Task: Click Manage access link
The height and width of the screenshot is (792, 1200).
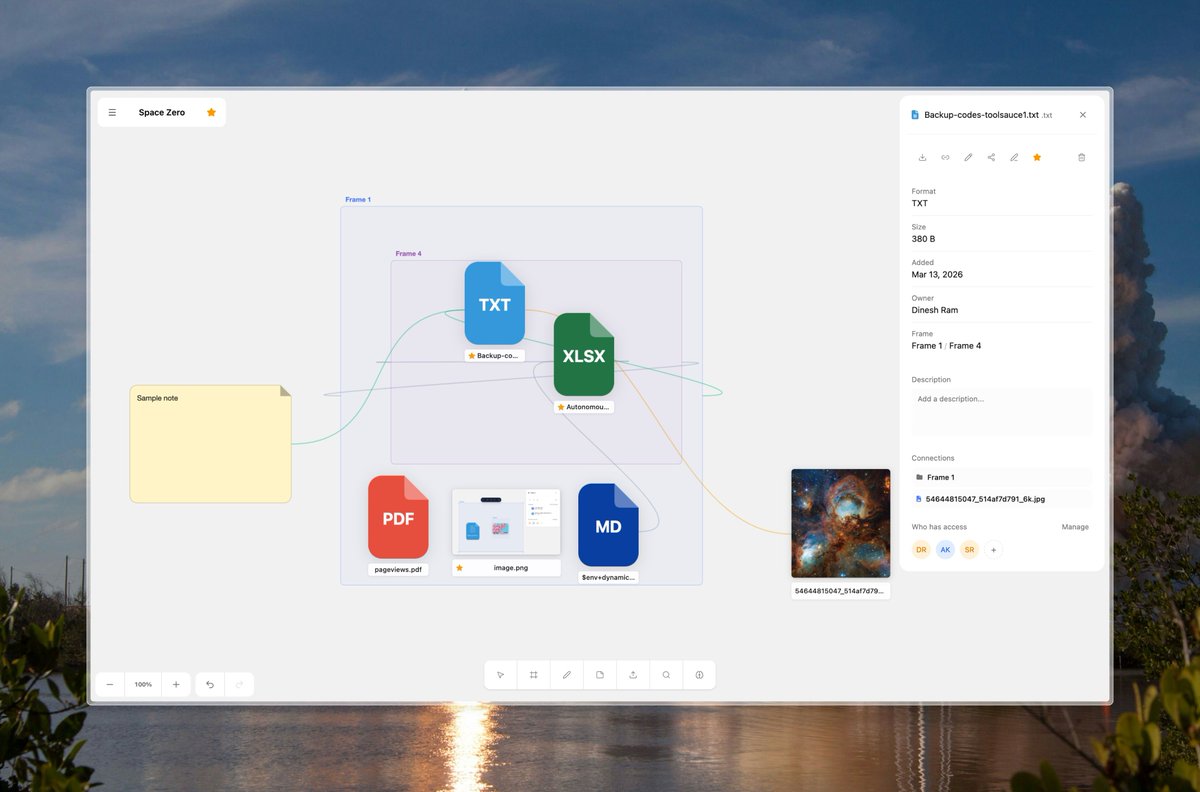Action: click(1075, 527)
